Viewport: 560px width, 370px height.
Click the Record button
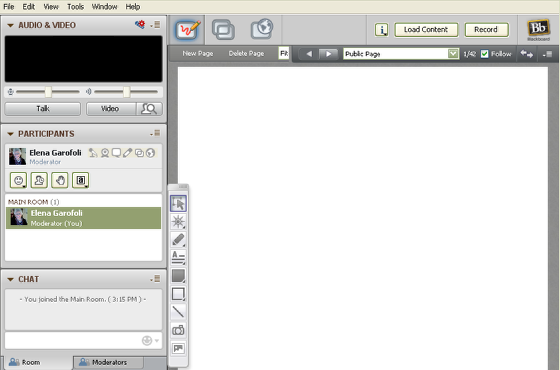click(486, 30)
